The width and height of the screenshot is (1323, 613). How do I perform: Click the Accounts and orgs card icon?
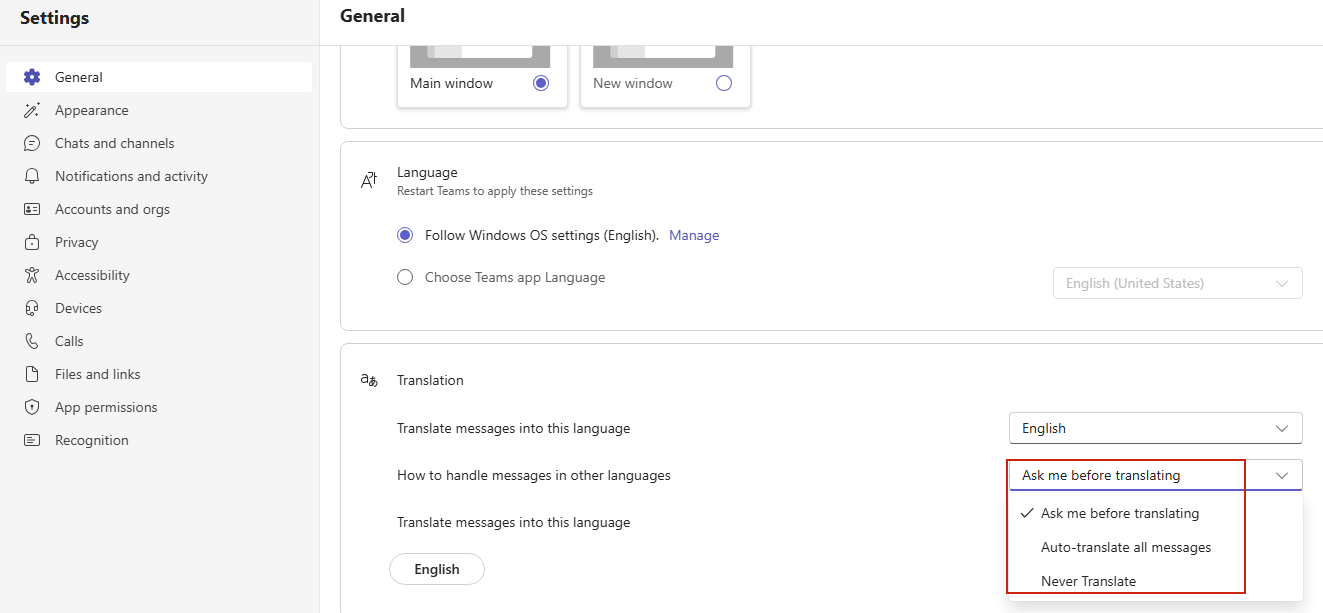(x=32, y=209)
